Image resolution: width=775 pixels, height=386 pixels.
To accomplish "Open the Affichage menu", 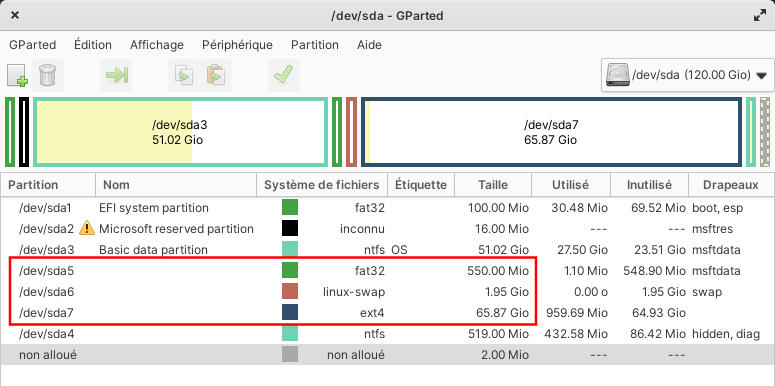I will click(x=157, y=45).
